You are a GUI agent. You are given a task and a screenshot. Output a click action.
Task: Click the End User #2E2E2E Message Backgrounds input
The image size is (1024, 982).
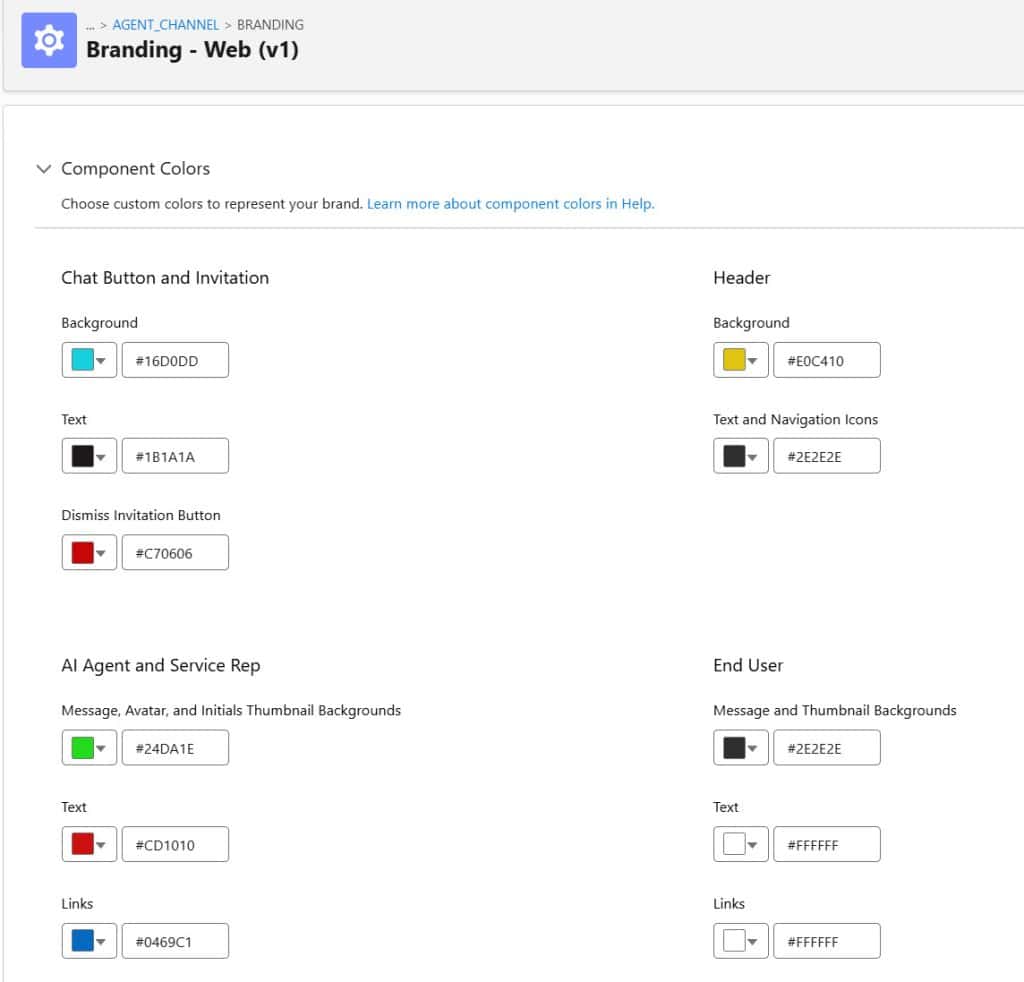(x=827, y=748)
